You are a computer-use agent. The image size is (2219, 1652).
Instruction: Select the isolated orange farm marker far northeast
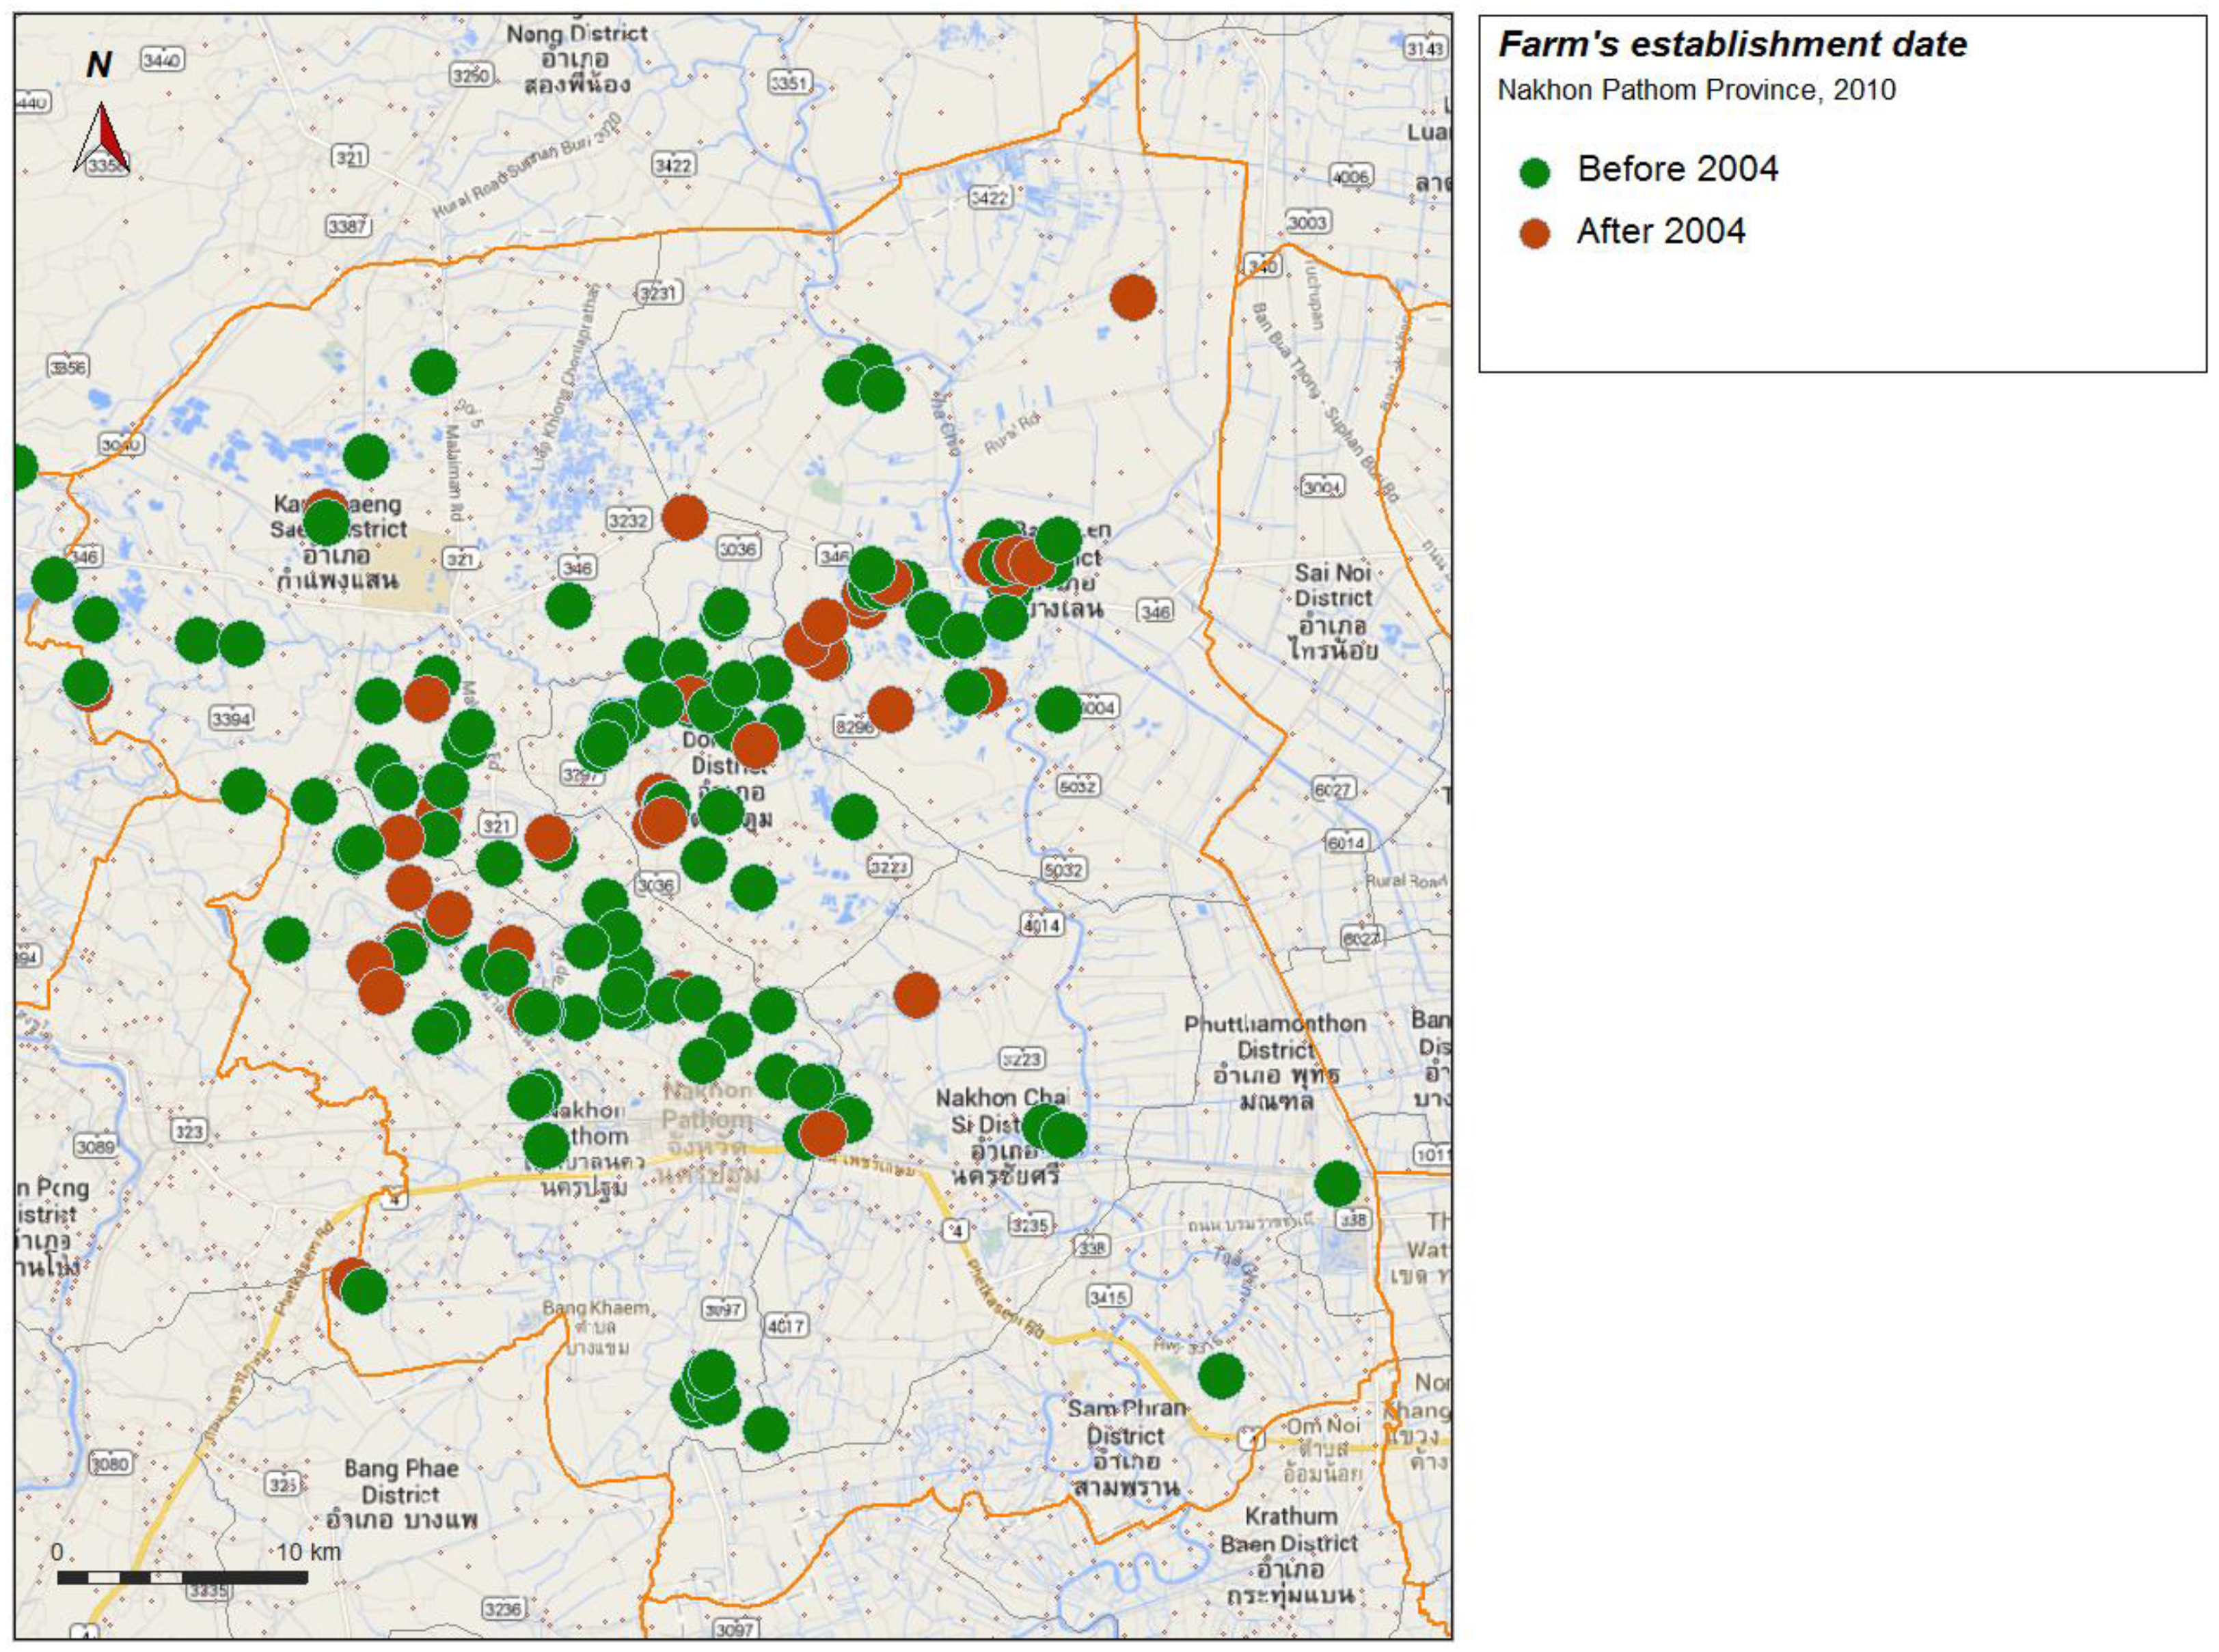(x=1133, y=297)
